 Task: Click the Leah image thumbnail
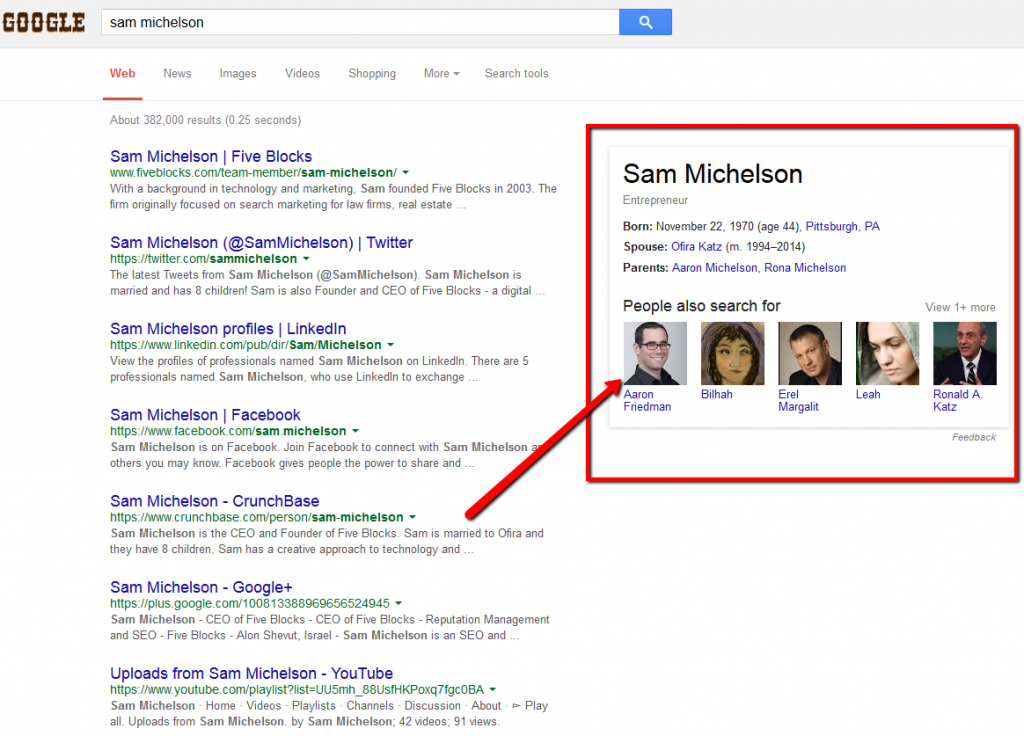(x=887, y=353)
